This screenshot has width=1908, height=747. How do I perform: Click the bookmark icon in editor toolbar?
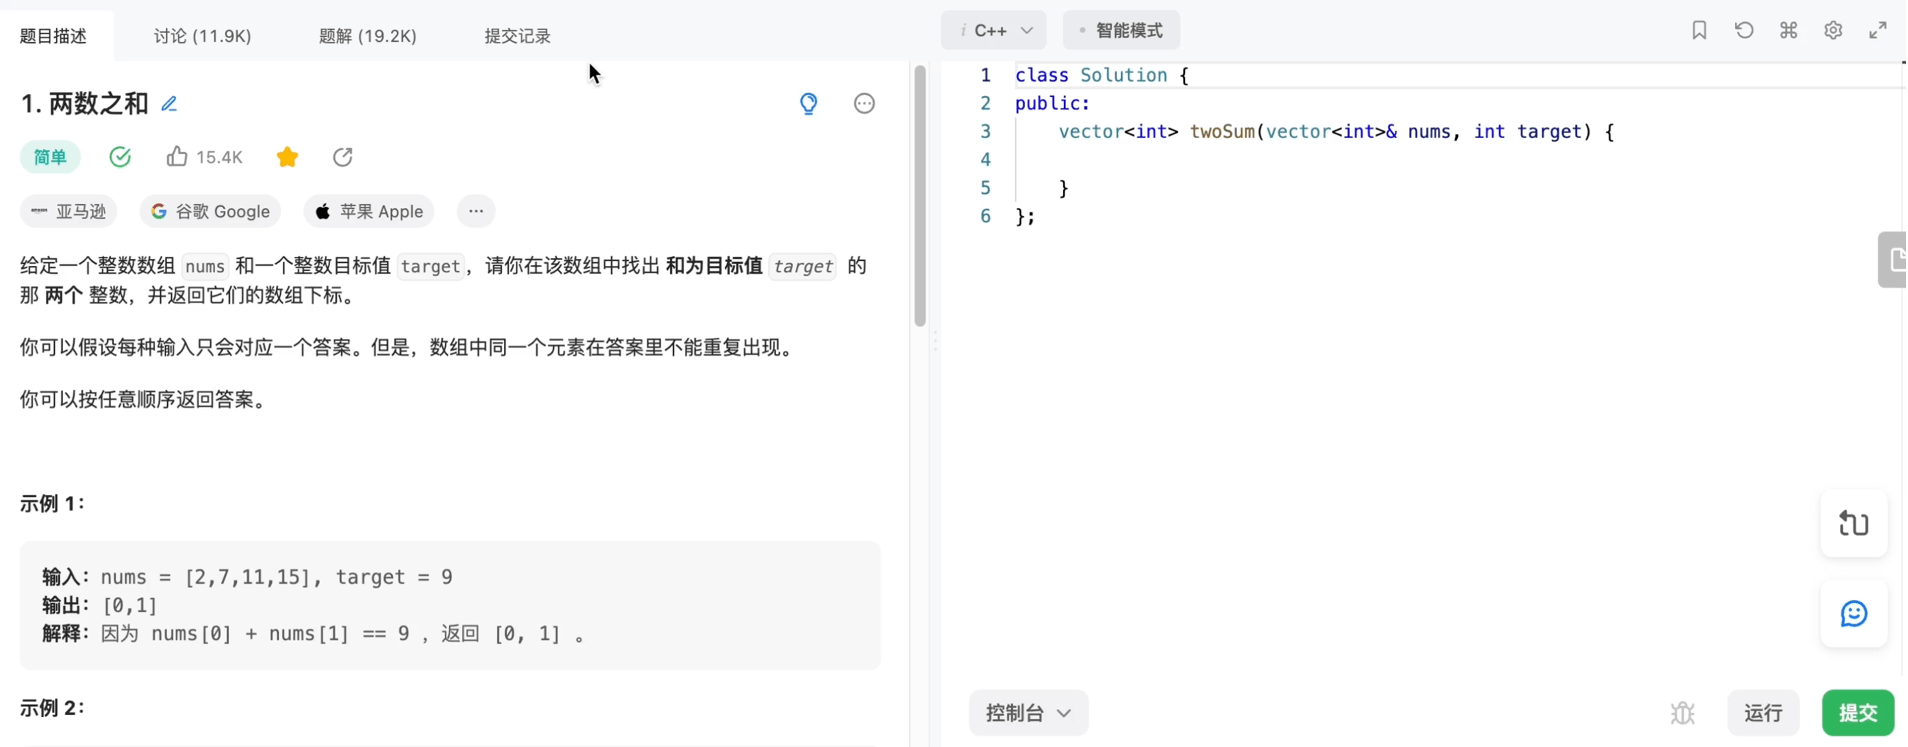click(1699, 30)
